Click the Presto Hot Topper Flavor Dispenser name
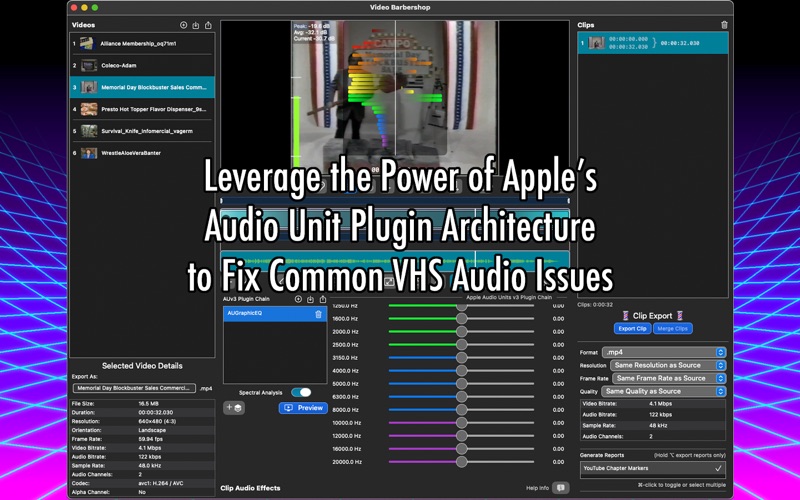Screen dimensions: 800x500 click(x=154, y=109)
